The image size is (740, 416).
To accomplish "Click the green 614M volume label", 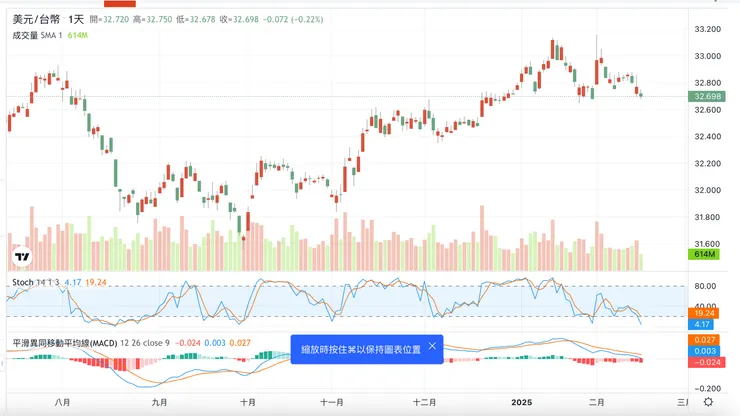I will point(706,255).
